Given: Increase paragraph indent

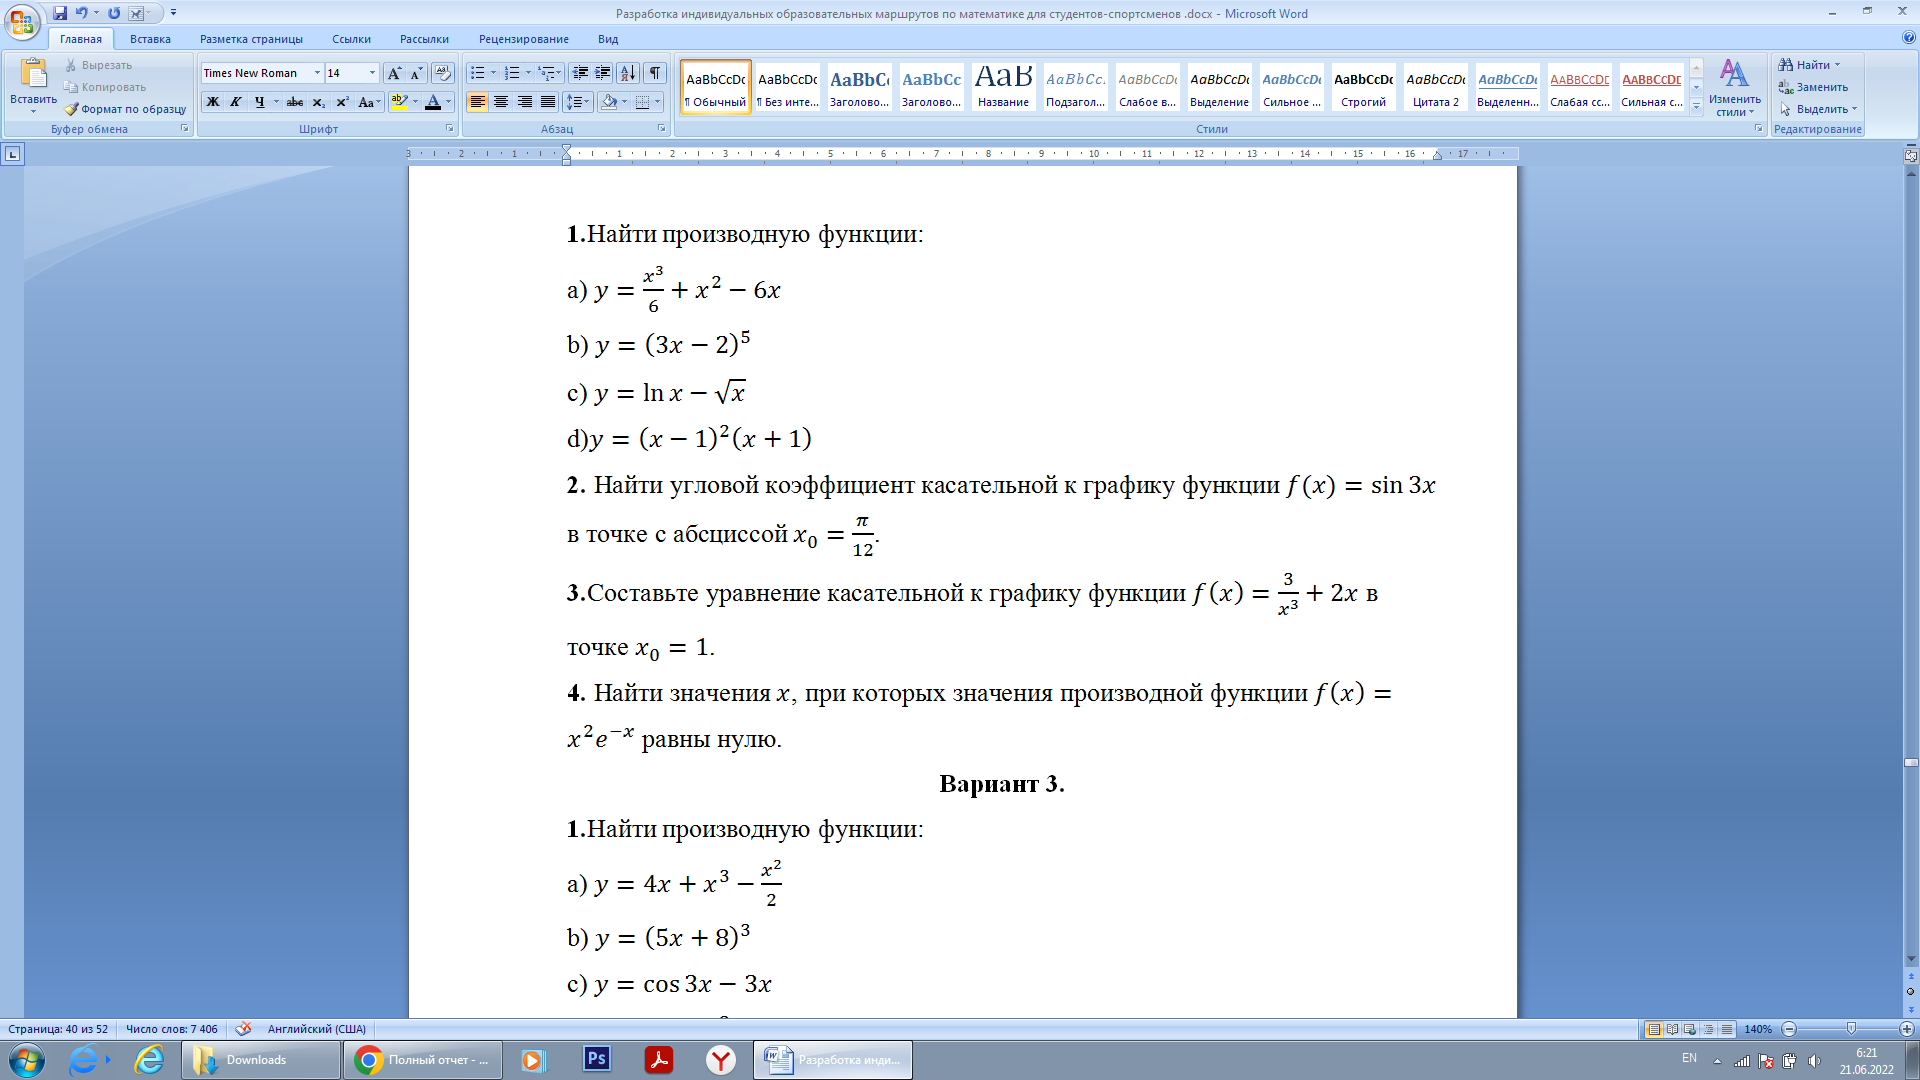Looking at the screenshot, I should click(602, 73).
